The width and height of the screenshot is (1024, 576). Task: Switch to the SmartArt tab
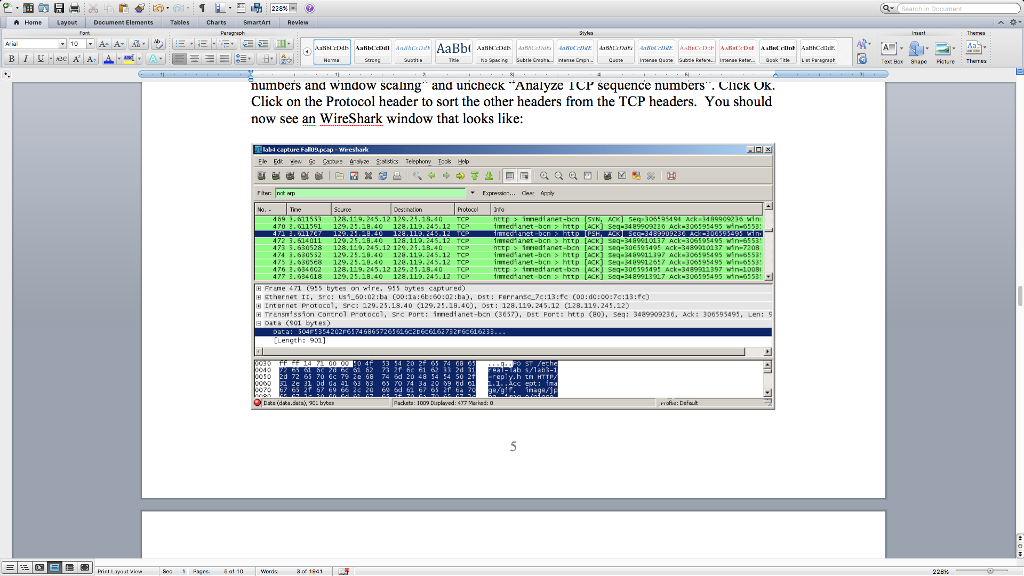pyautogui.click(x=257, y=22)
